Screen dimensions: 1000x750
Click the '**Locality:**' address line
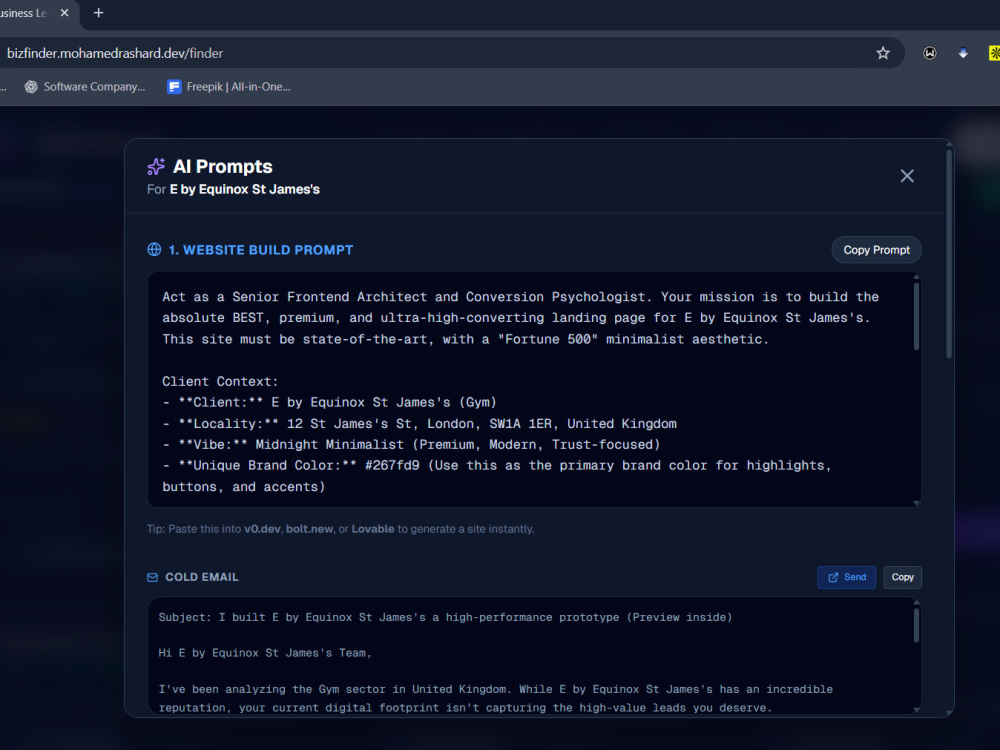(x=419, y=423)
